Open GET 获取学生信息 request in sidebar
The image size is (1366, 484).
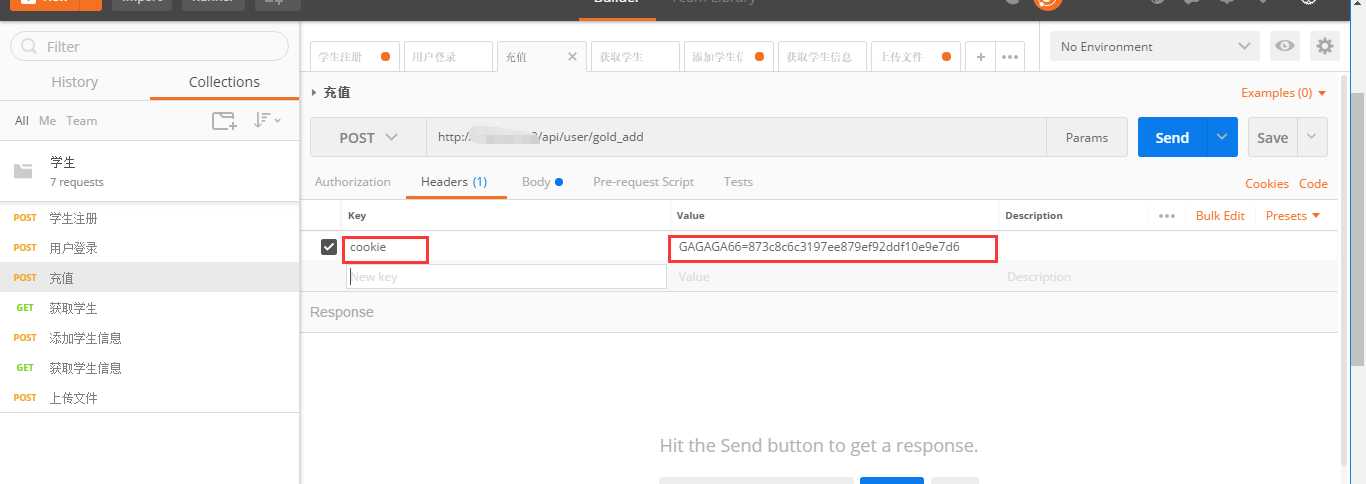click(150, 368)
